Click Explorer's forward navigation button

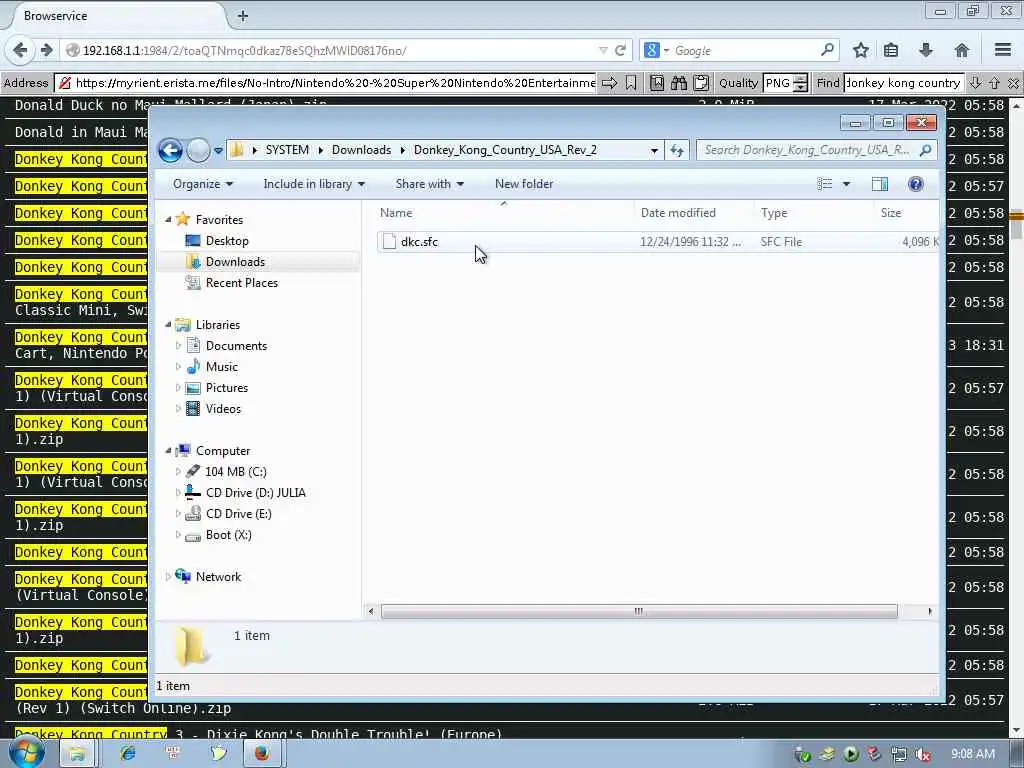coord(198,150)
